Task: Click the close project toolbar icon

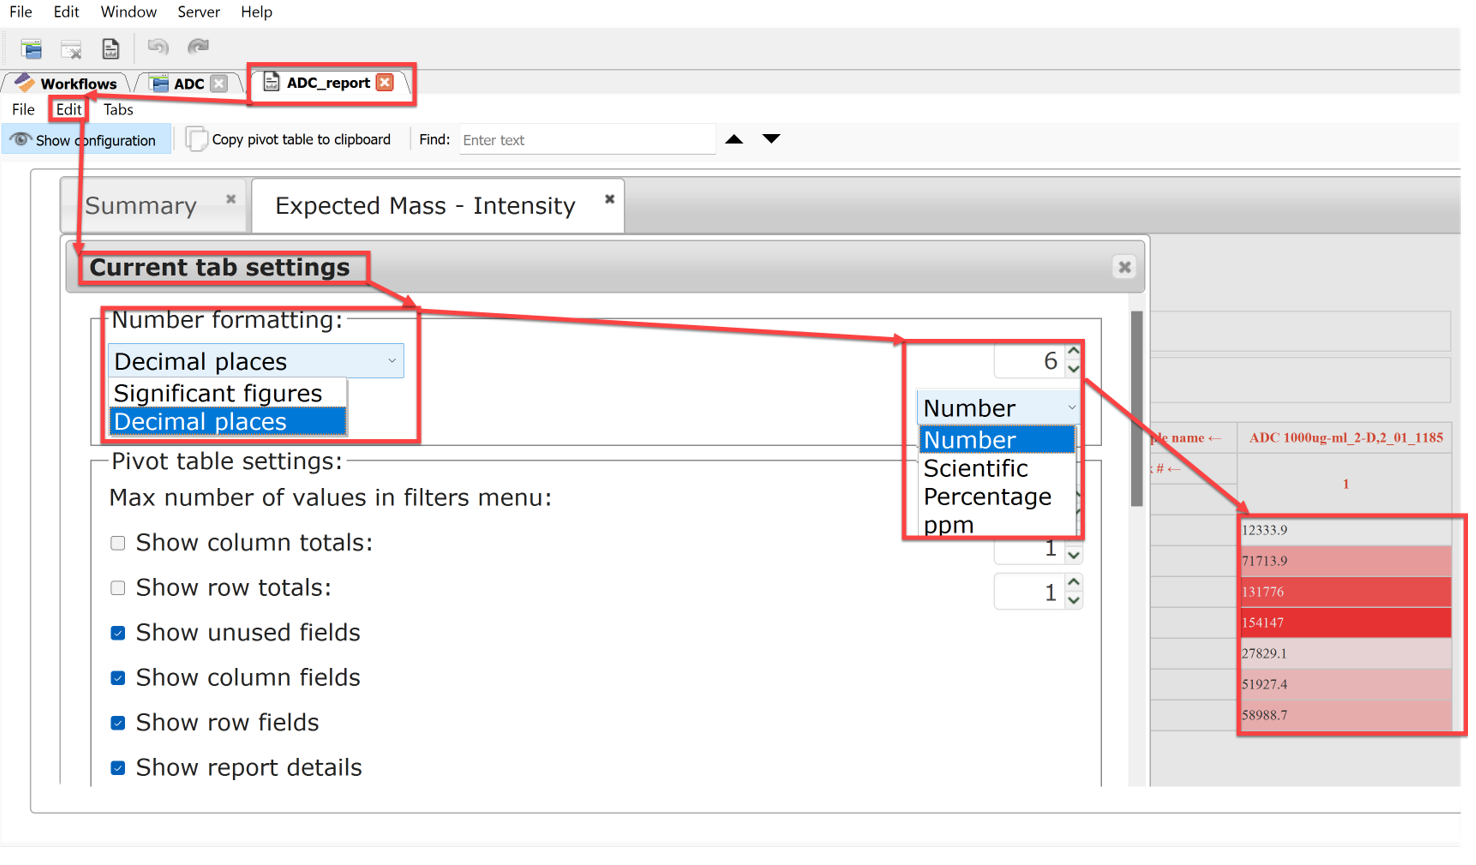Action: click(x=71, y=48)
